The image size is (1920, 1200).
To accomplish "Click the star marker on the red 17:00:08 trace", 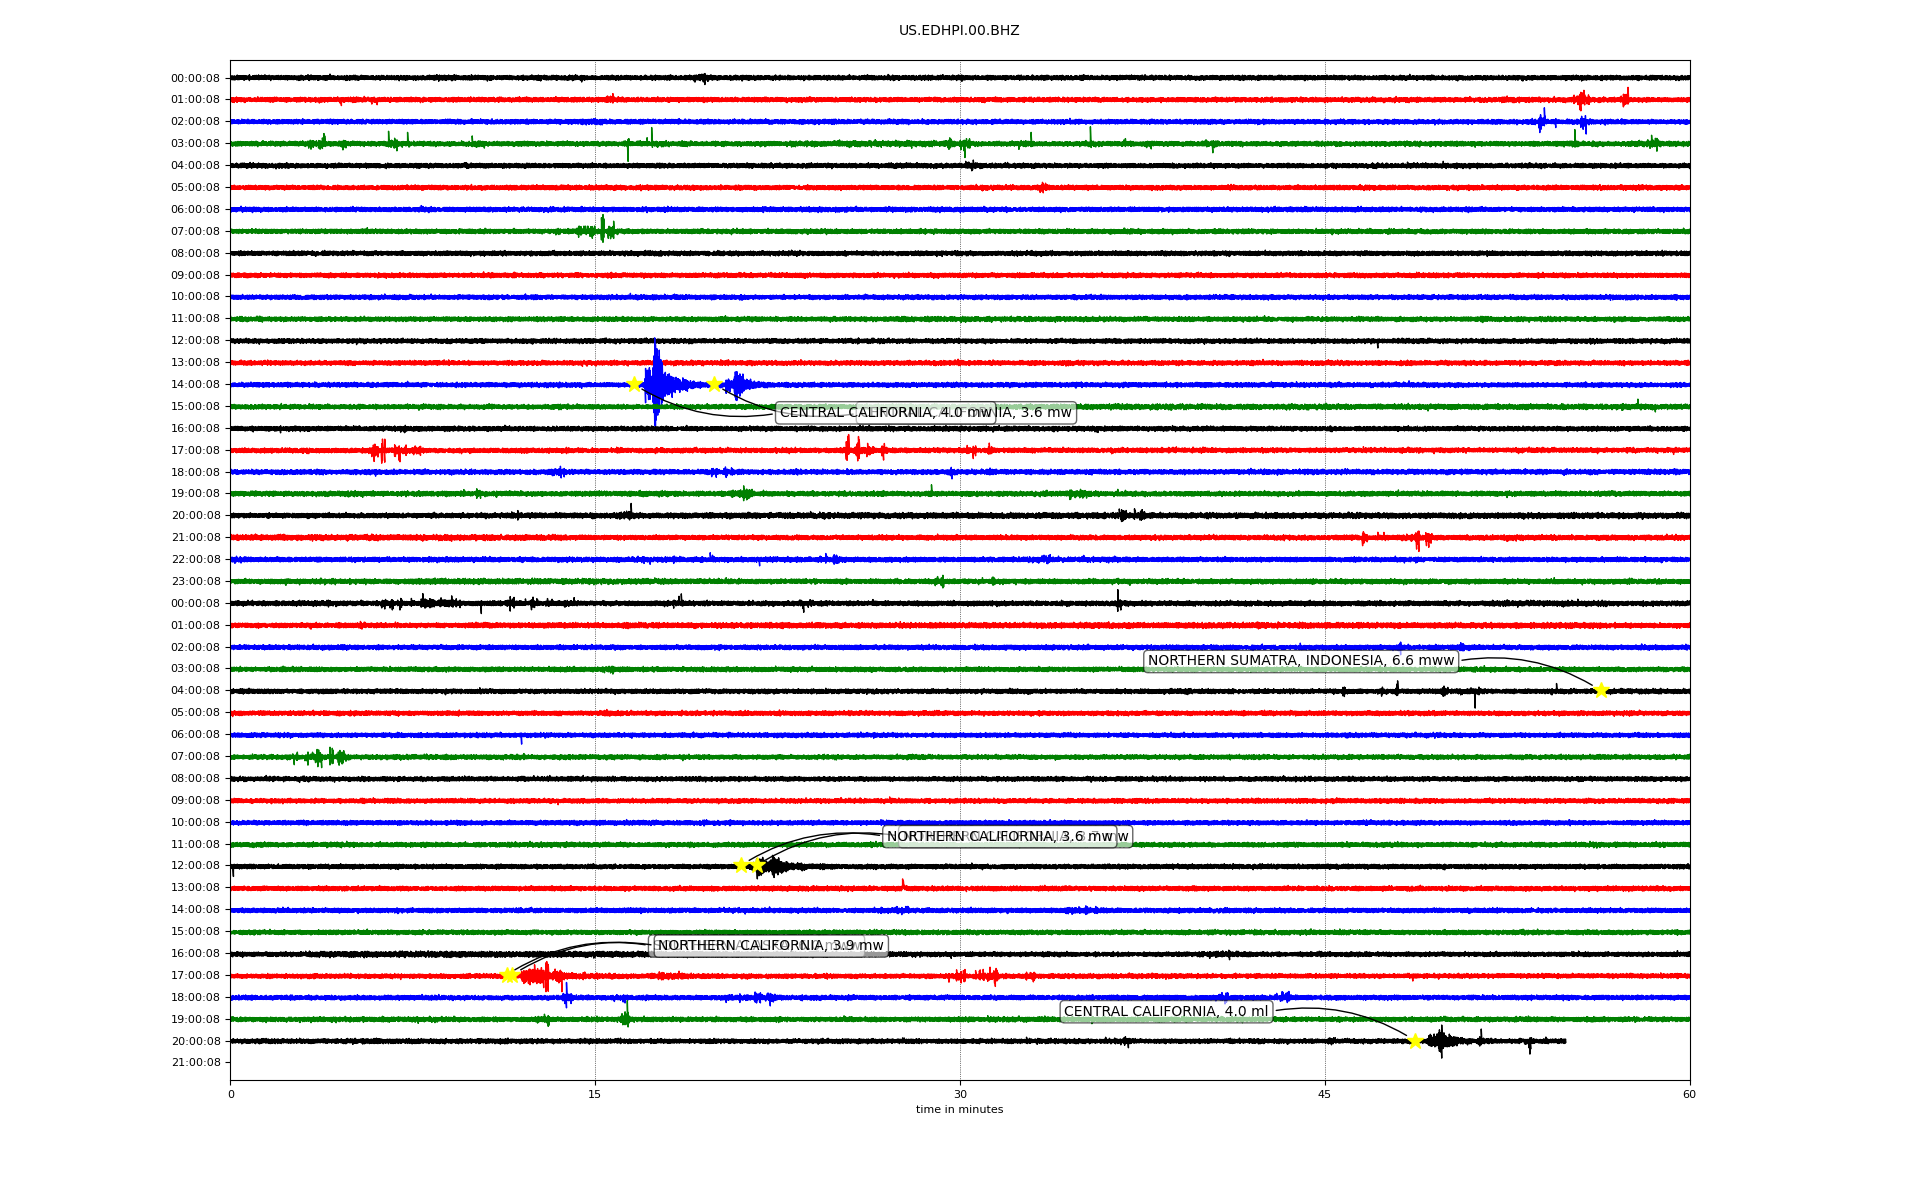I will pyautogui.click(x=509, y=975).
